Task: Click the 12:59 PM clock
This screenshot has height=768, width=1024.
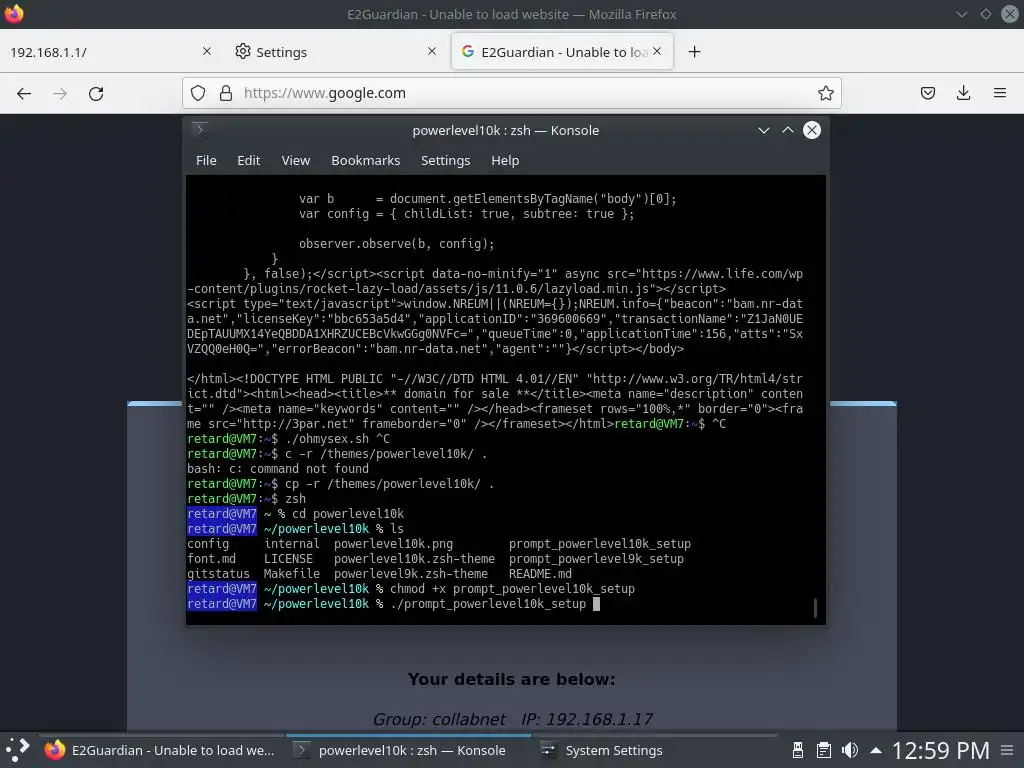Action: [940, 750]
